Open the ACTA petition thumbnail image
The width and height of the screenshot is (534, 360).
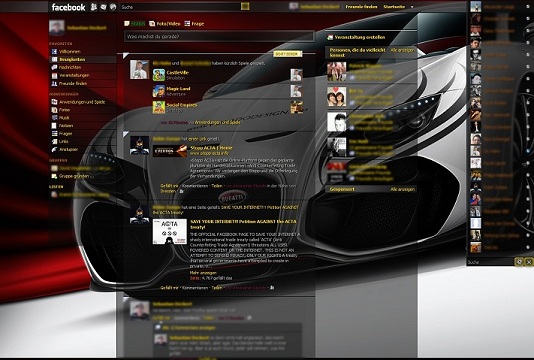170,231
